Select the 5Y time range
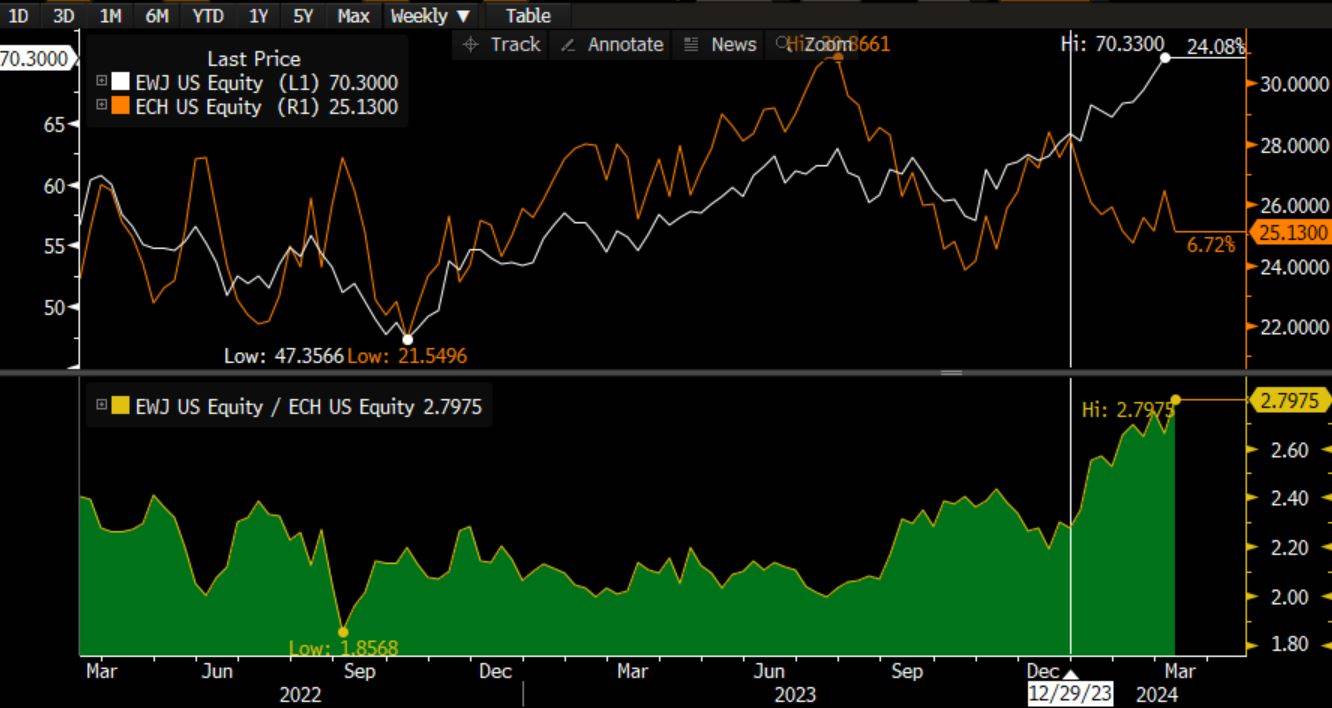The image size is (1332, 708). pyautogui.click(x=303, y=15)
